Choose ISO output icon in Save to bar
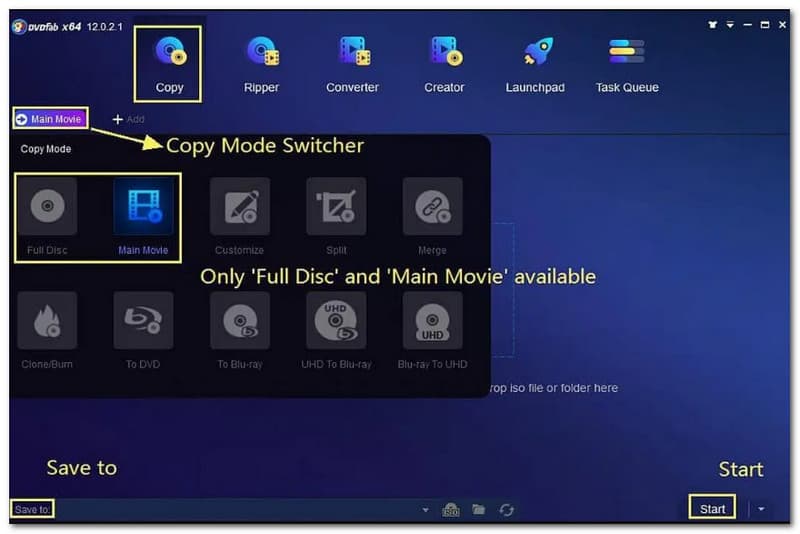 click(x=451, y=510)
